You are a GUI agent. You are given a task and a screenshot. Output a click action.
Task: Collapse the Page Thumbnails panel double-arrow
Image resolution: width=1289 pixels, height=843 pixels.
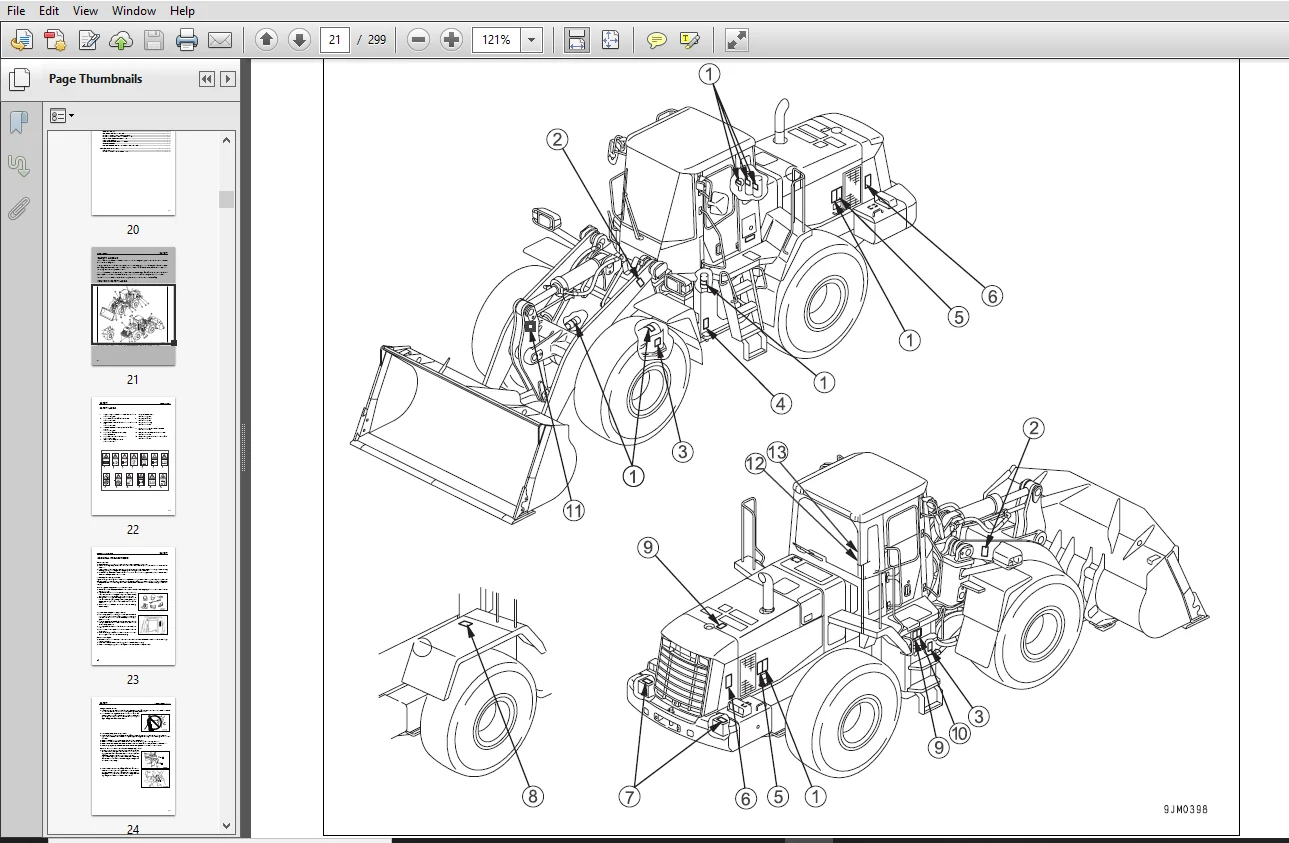(207, 79)
